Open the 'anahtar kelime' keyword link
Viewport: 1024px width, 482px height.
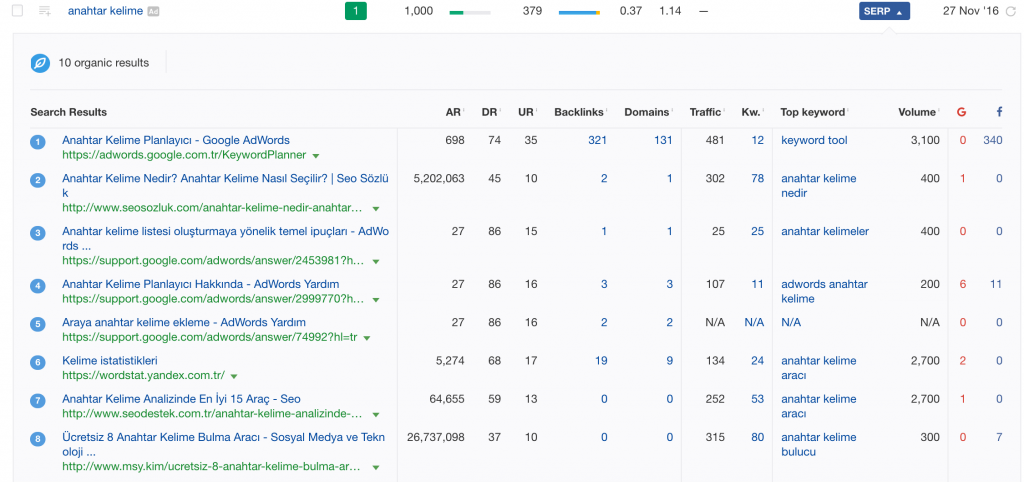(104, 11)
